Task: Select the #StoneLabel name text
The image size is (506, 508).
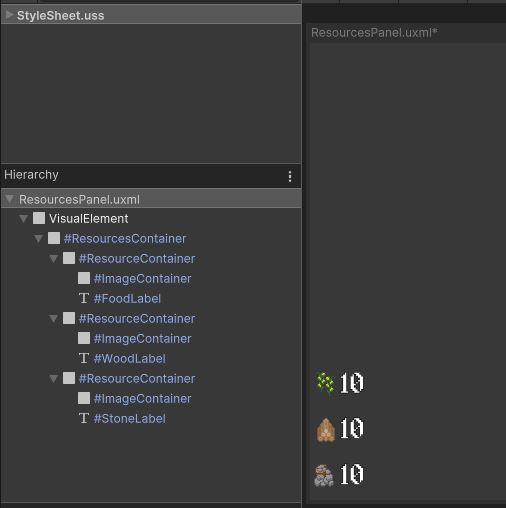Action: [x=130, y=419]
